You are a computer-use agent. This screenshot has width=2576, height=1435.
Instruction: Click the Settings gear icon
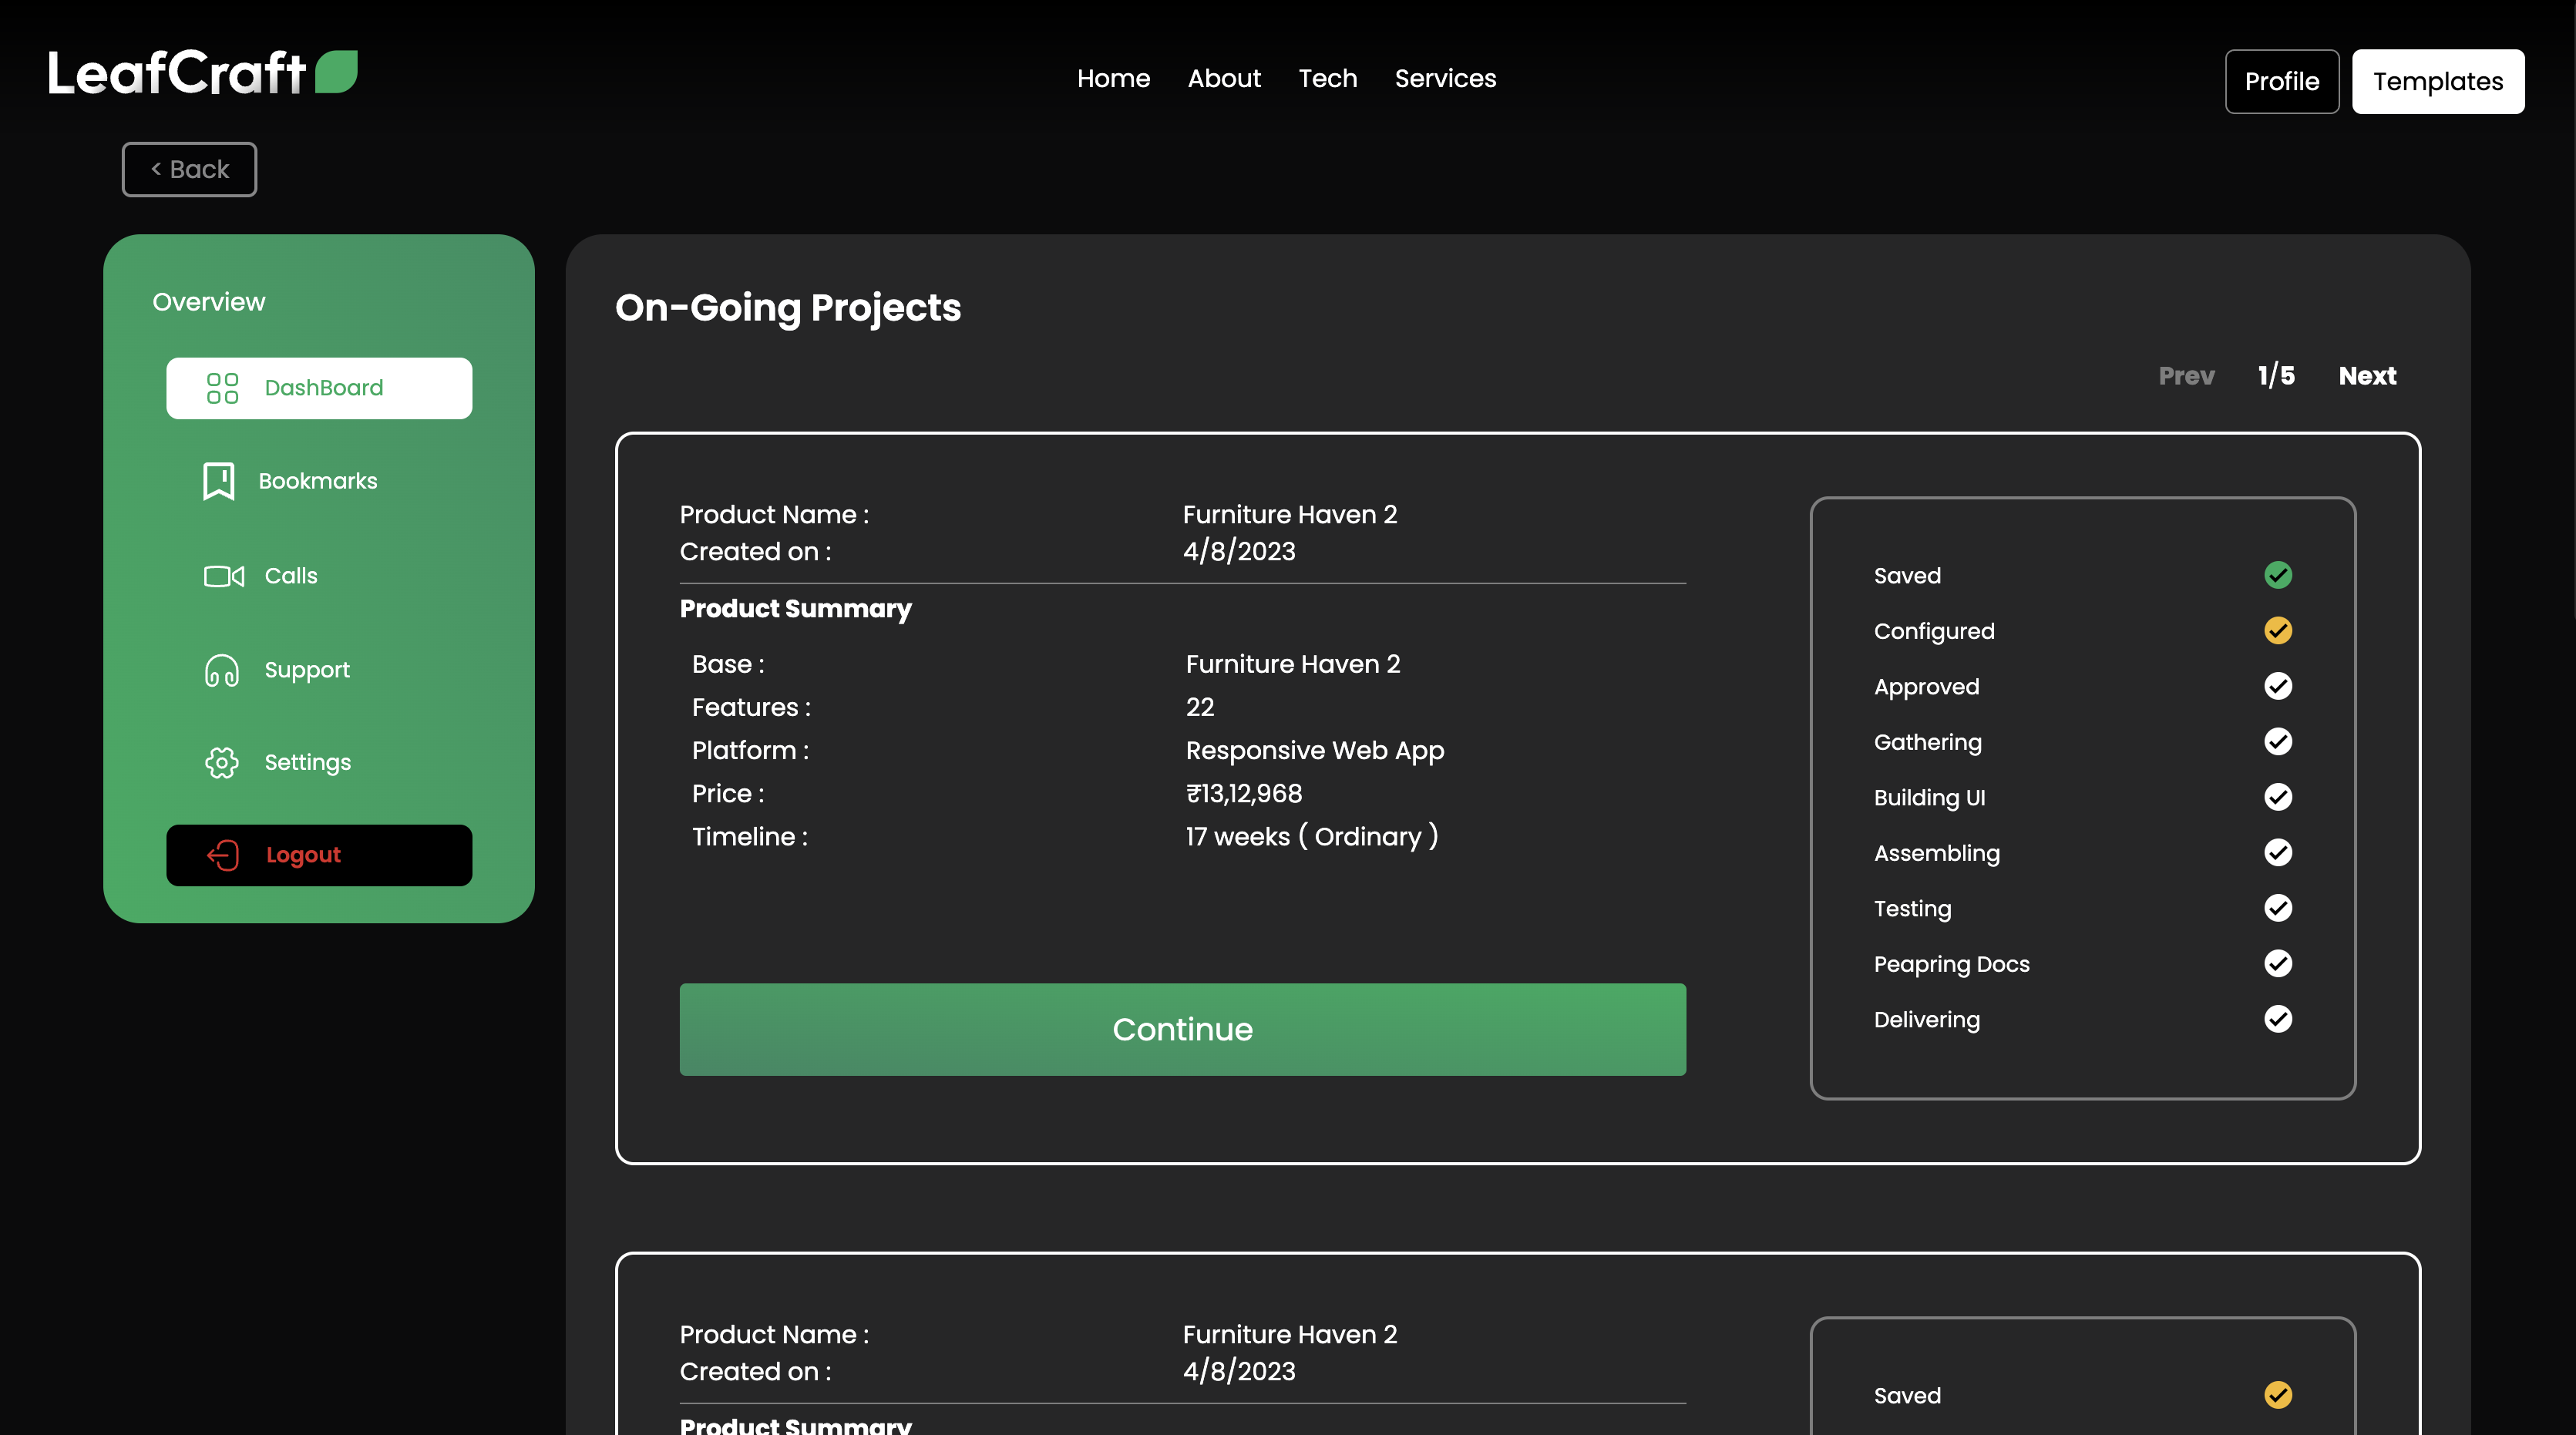222,763
